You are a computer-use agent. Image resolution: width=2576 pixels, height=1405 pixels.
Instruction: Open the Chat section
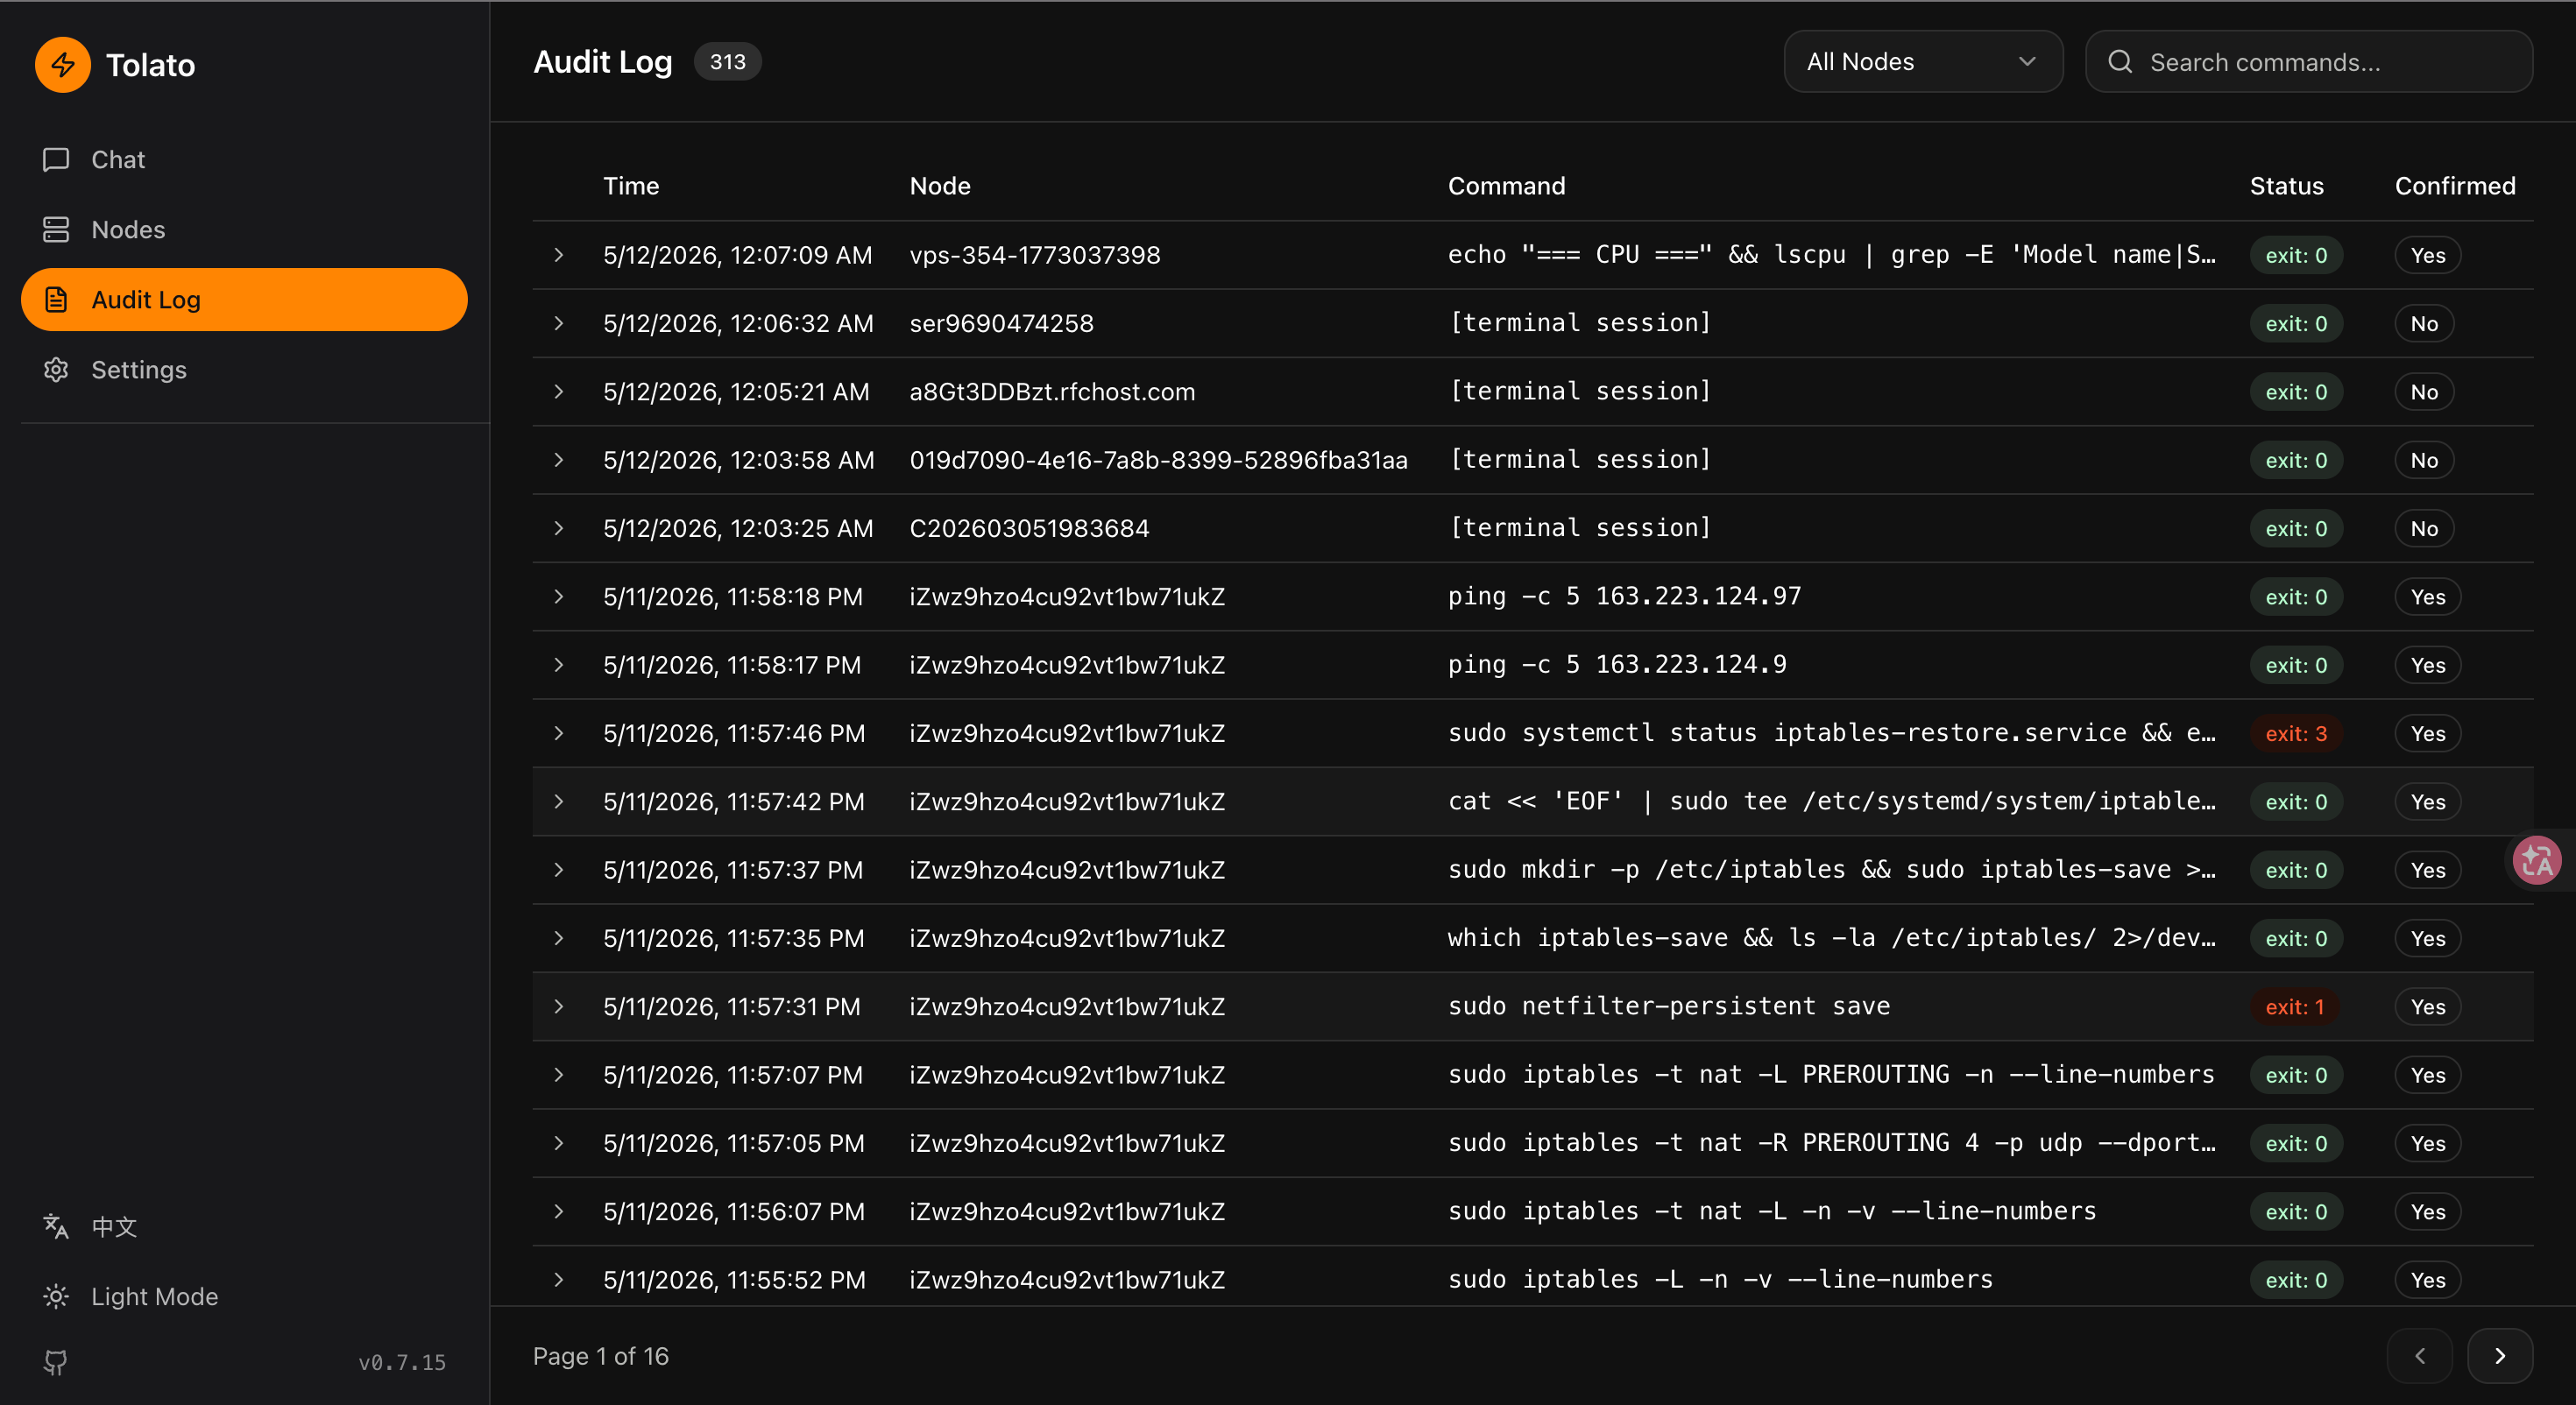[244, 160]
